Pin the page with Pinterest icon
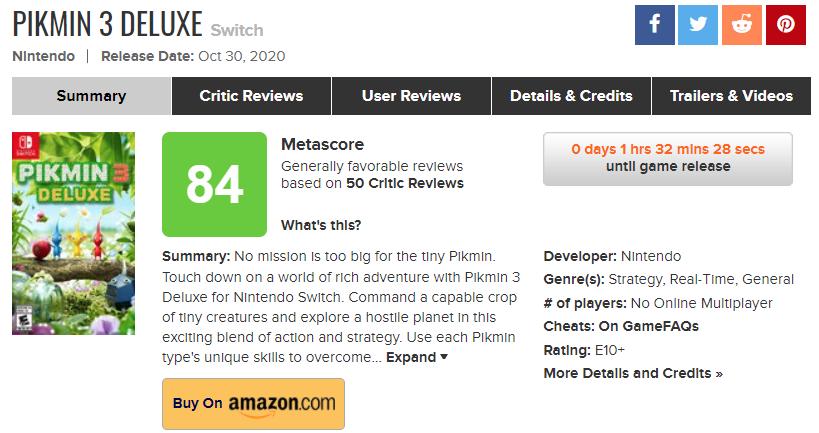This screenshot has width=819, height=433. pyautogui.click(x=786, y=25)
